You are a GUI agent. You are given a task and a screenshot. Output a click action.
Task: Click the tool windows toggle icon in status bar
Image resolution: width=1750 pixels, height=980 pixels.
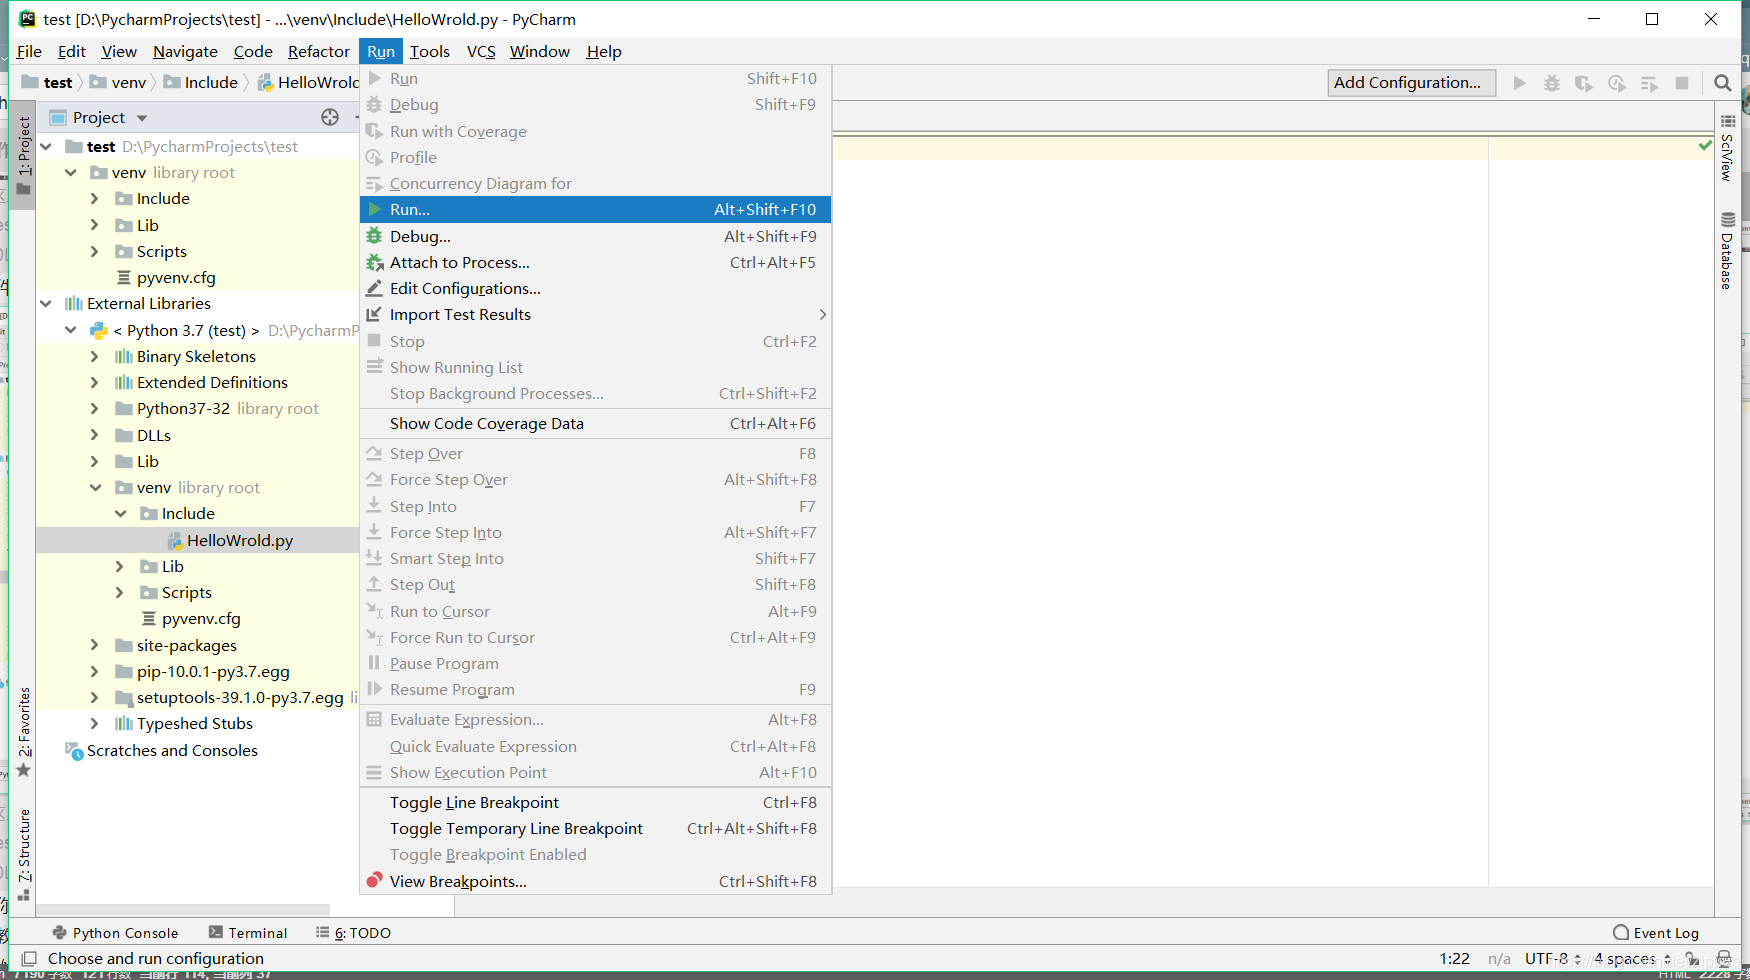pos(29,958)
